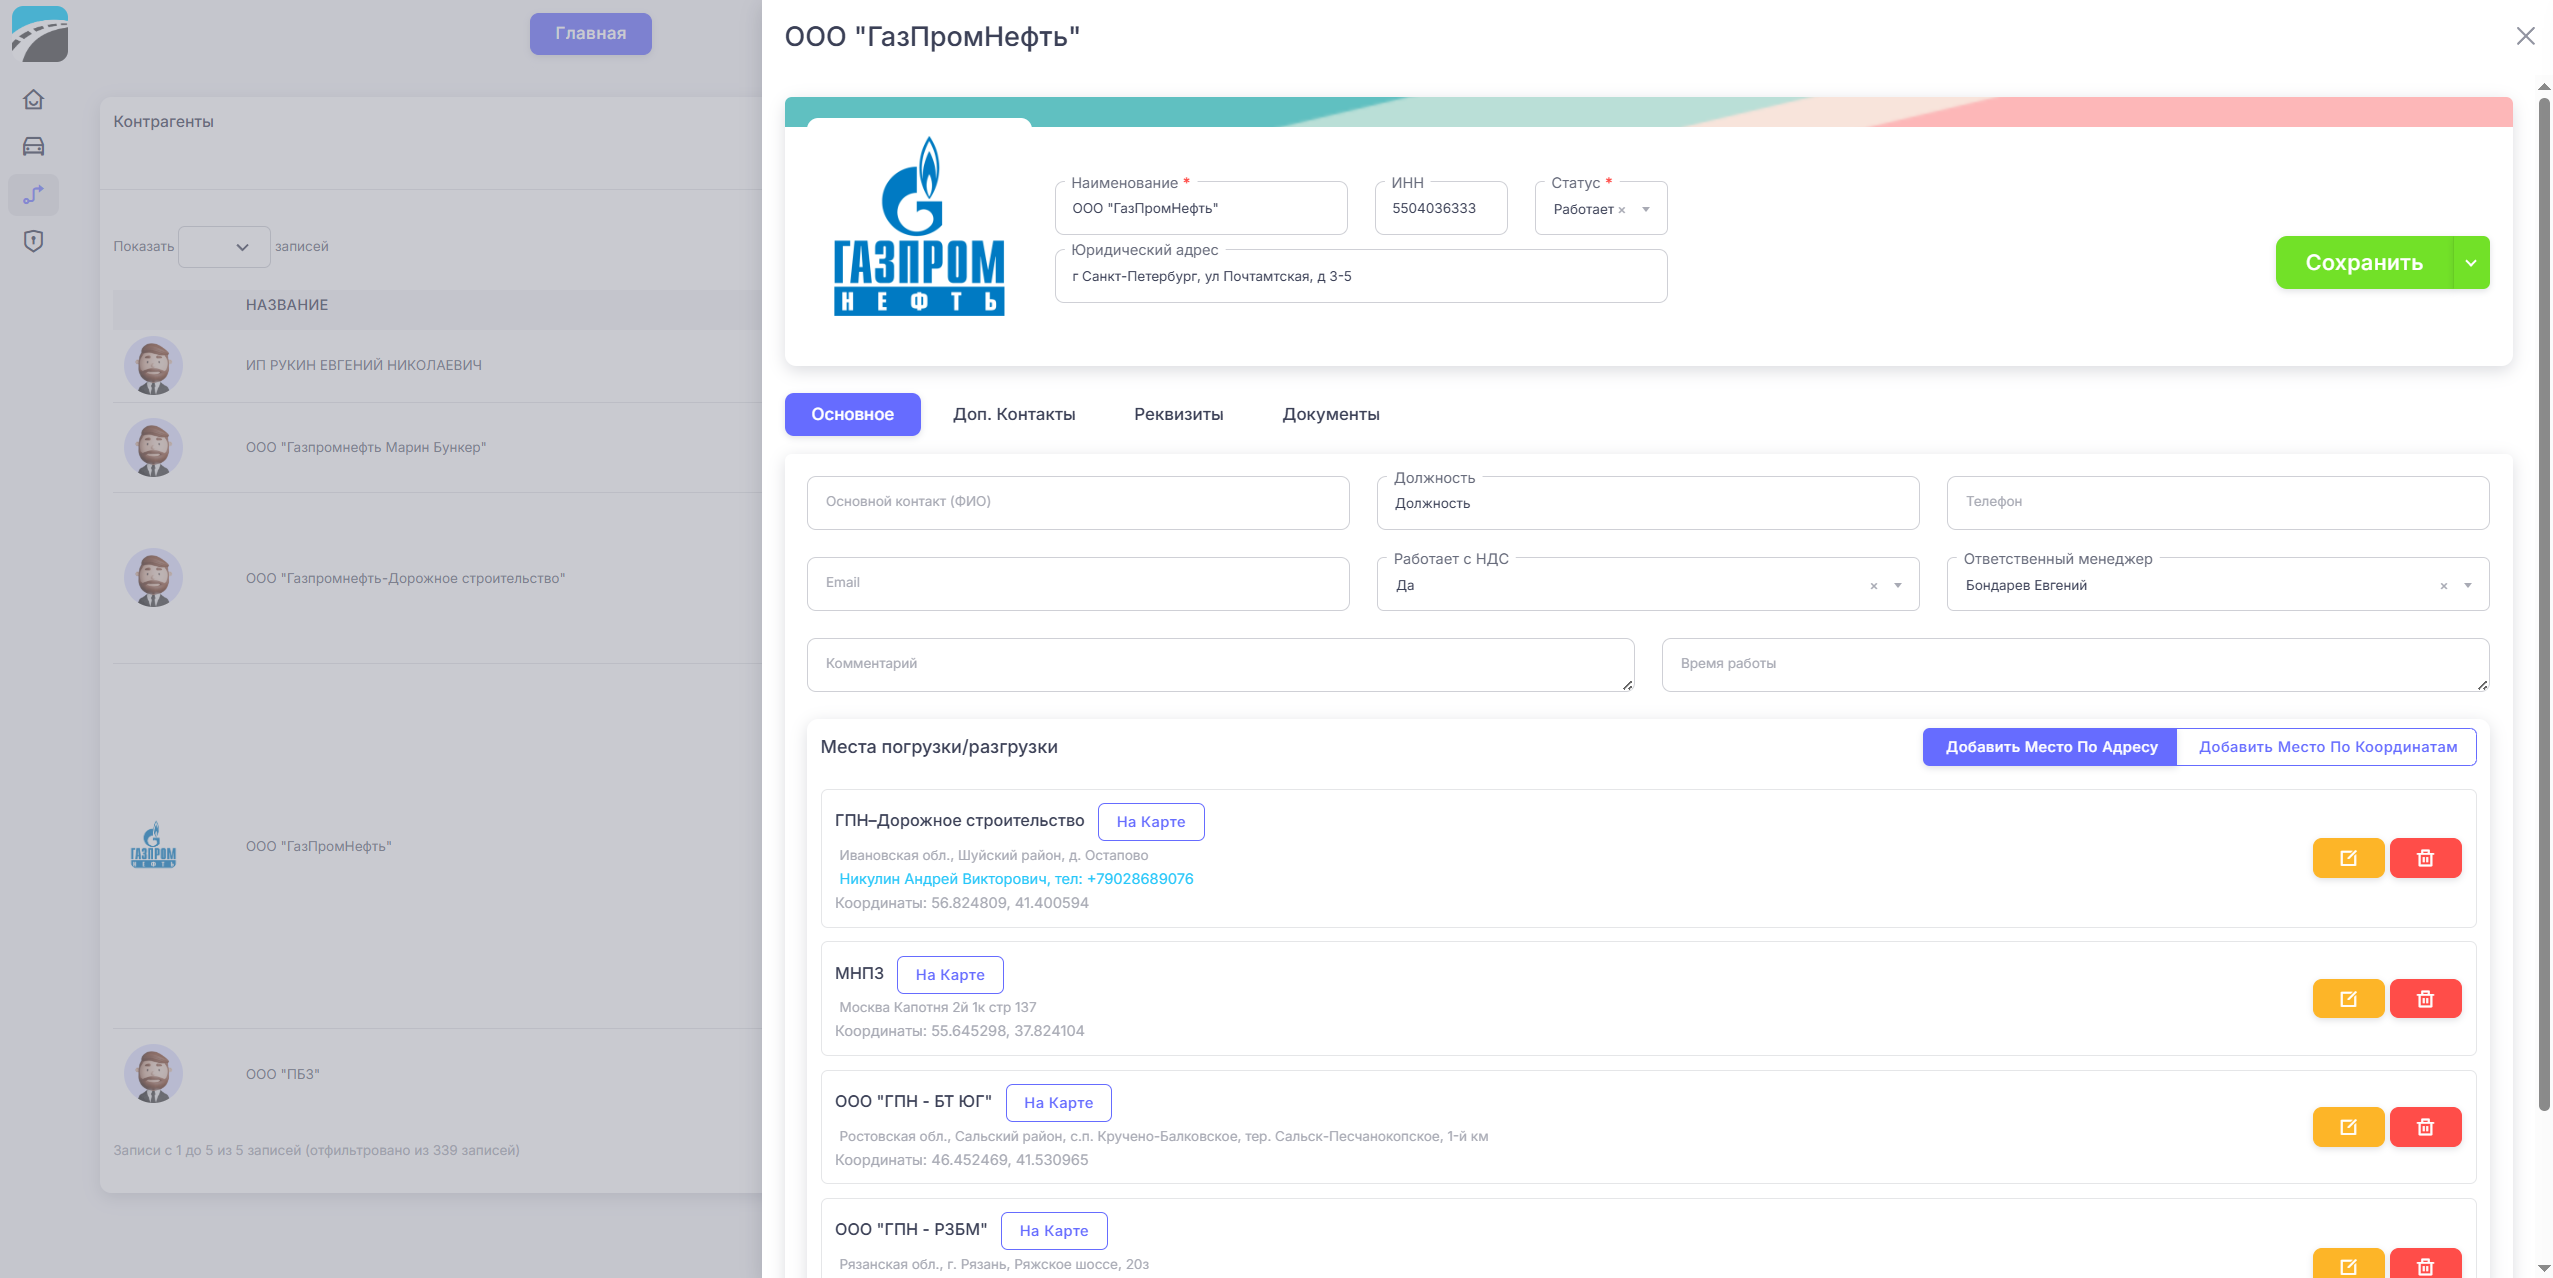Open the Показать records count dropdown
The height and width of the screenshot is (1278, 2553).
point(224,247)
